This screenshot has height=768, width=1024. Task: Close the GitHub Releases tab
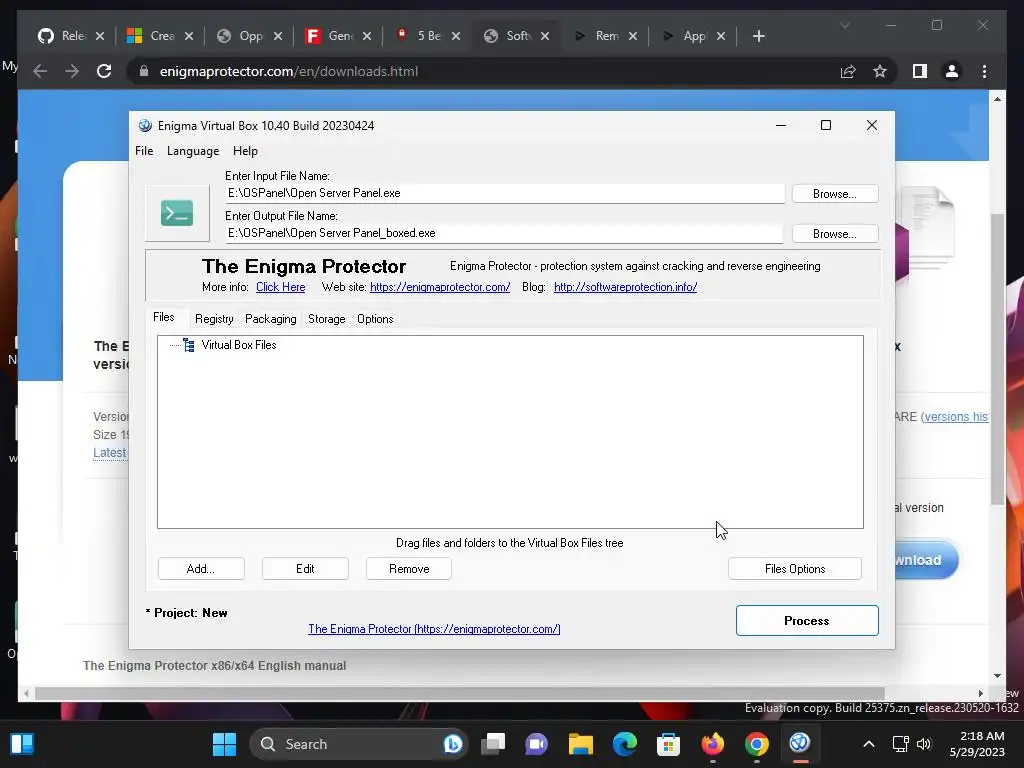click(x=100, y=36)
